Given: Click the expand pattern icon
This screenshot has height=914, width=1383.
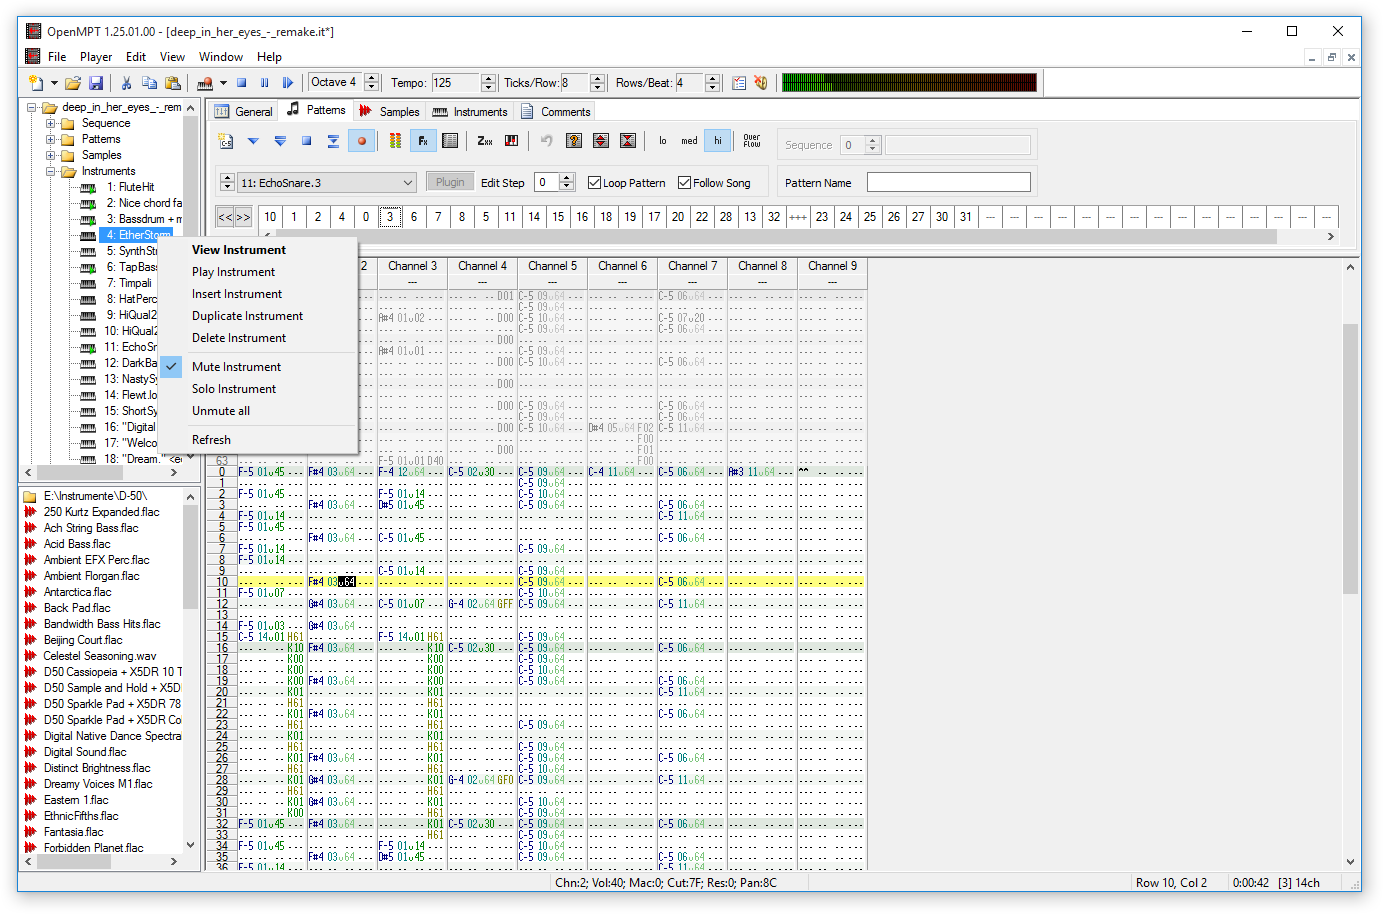Looking at the screenshot, I should 601,141.
